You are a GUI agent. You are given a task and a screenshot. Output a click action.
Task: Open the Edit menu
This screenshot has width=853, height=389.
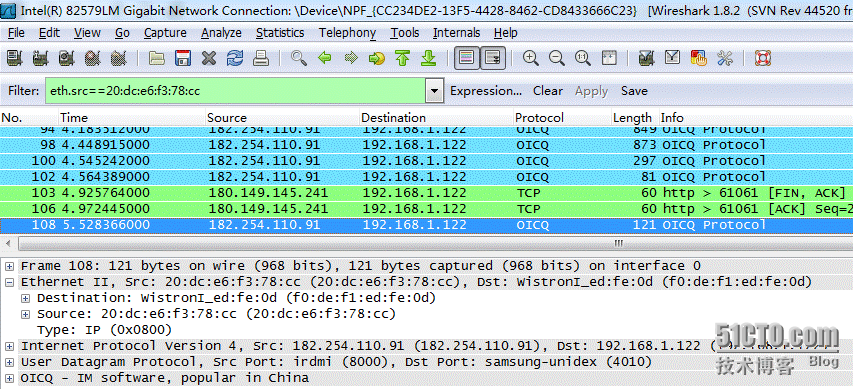coord(50,33)
